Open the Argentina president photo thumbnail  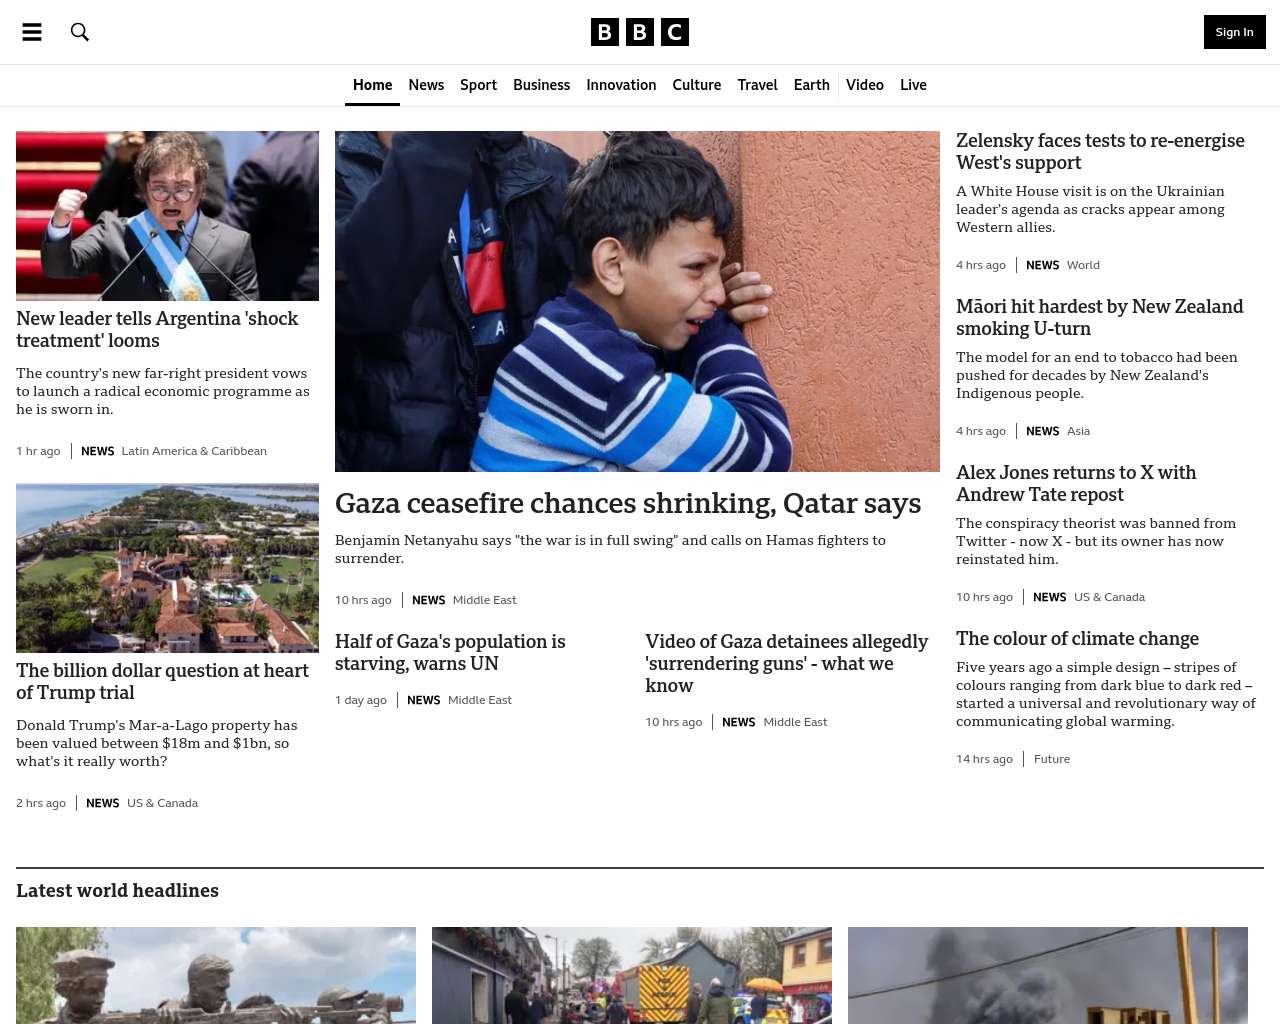click(x=167, y=216)
